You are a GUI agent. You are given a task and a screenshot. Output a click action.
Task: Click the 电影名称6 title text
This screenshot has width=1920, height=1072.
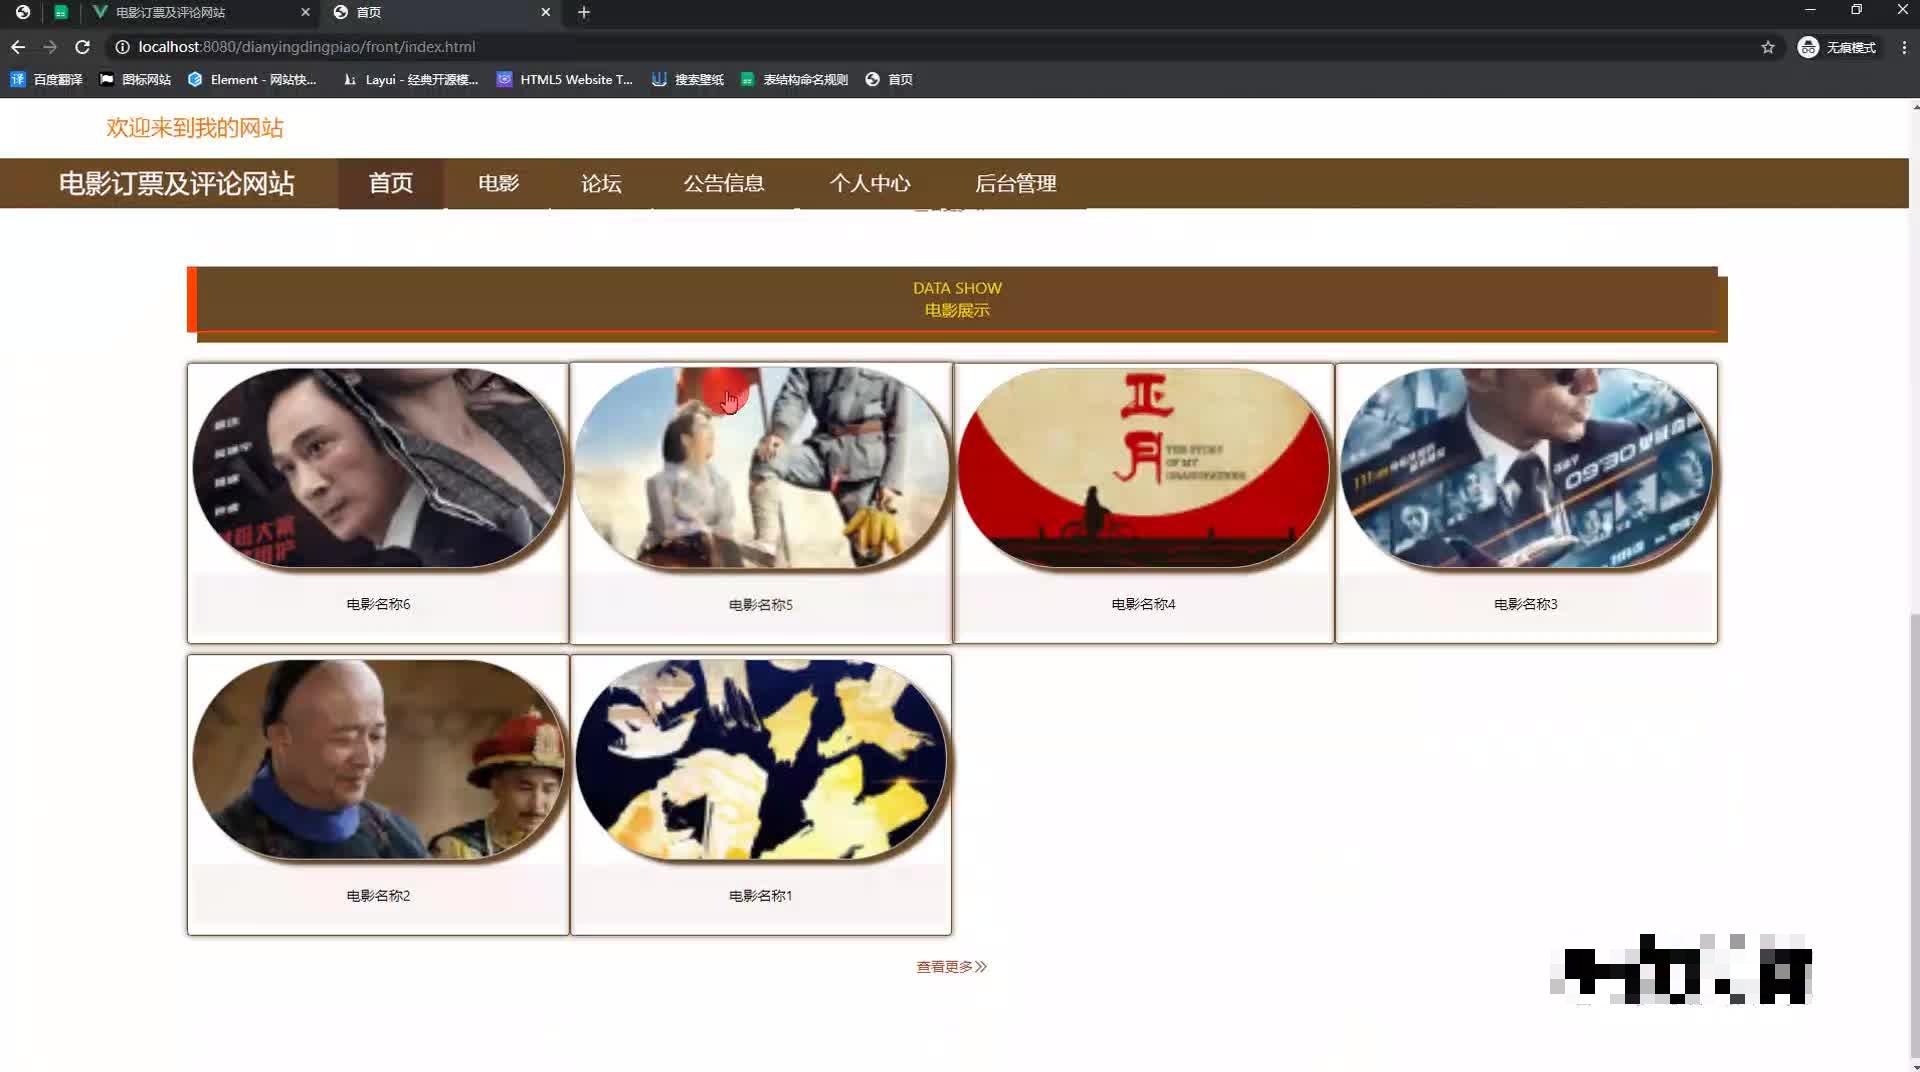(x=378, y=604)
